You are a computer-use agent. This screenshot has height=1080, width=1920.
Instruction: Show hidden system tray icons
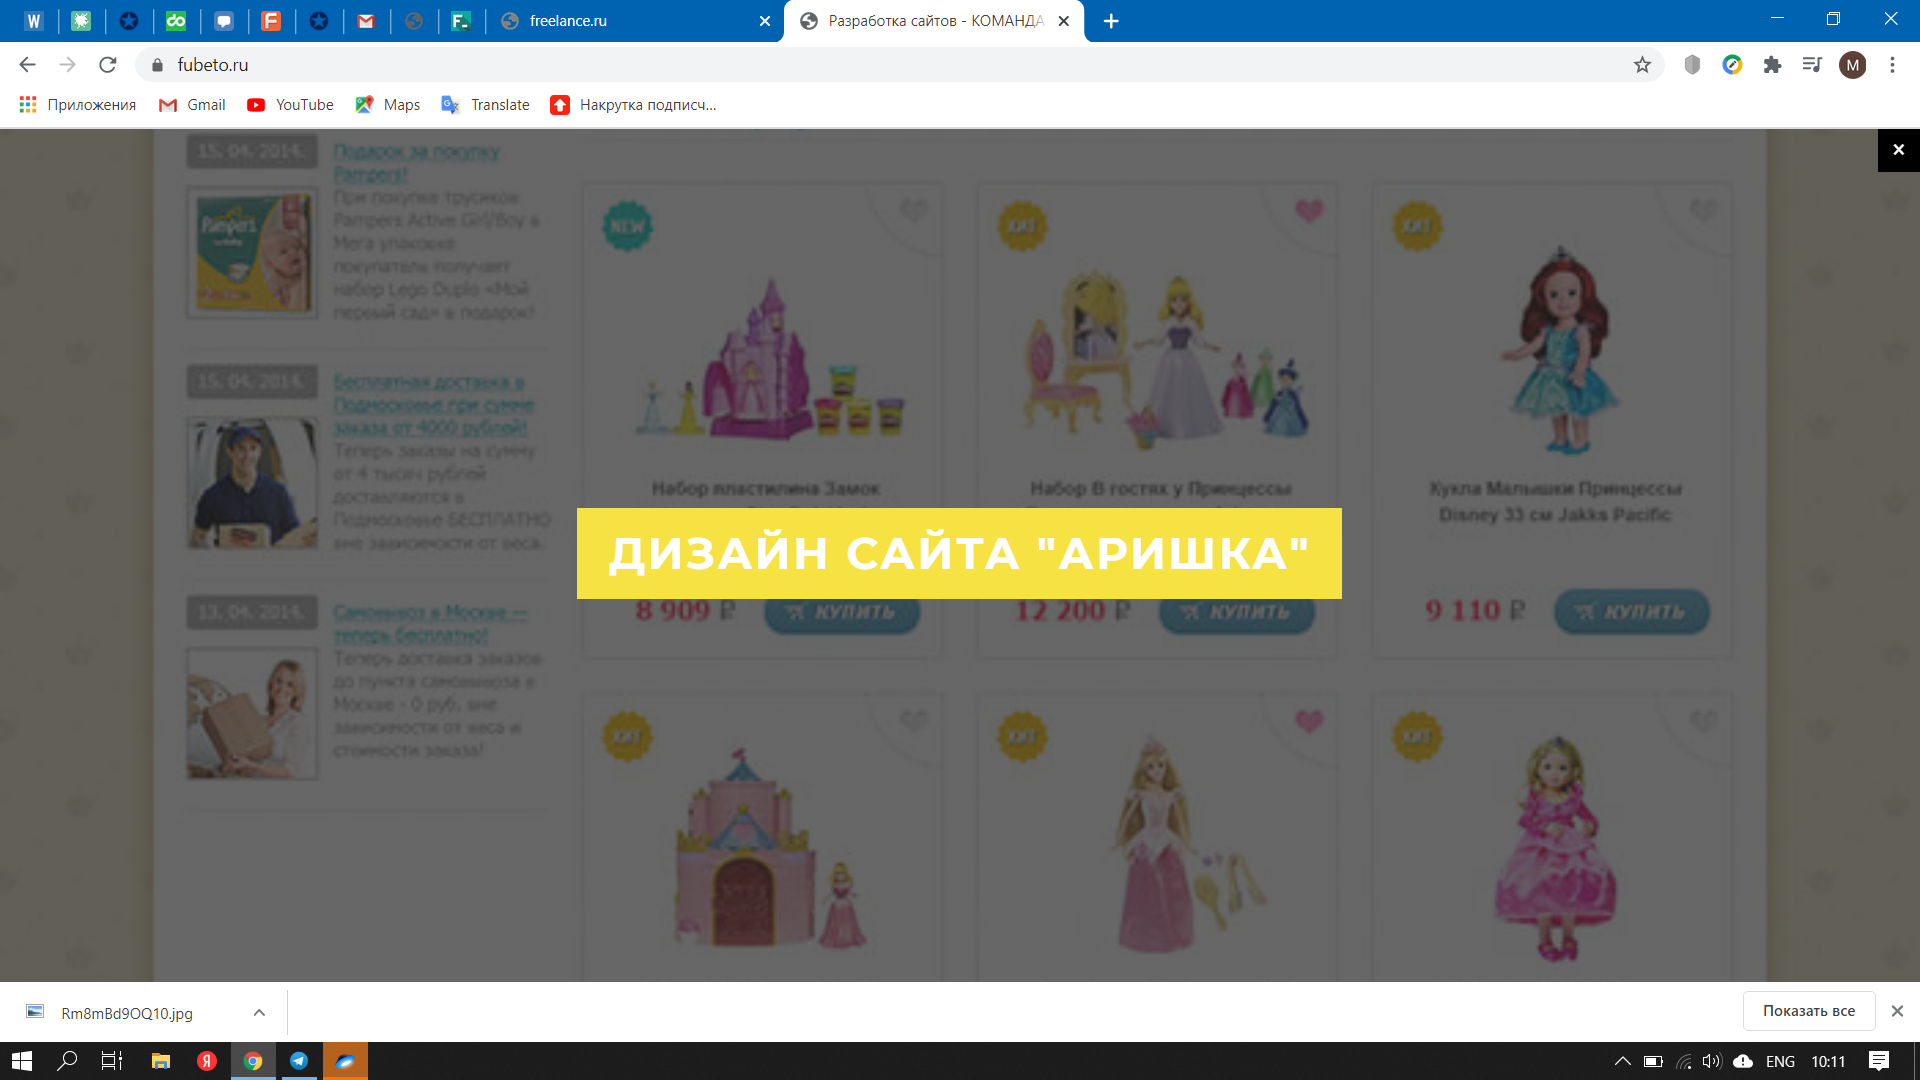[1622, 1061]
